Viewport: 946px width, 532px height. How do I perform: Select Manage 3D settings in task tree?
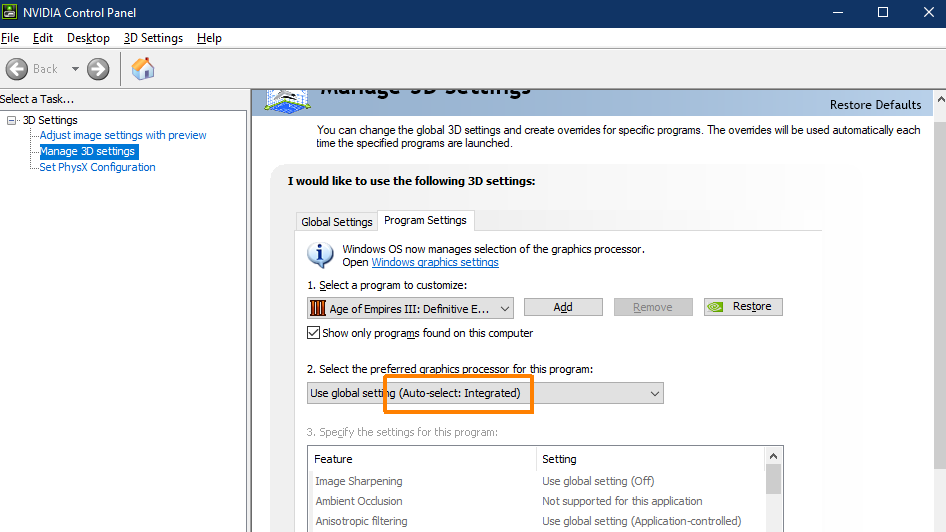click(x=88, y=151)
